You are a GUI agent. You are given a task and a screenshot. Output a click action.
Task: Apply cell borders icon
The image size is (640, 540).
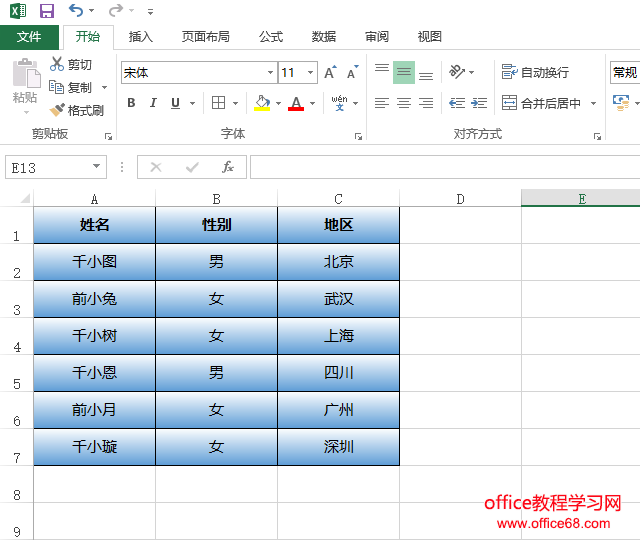(x=218, y=102)
